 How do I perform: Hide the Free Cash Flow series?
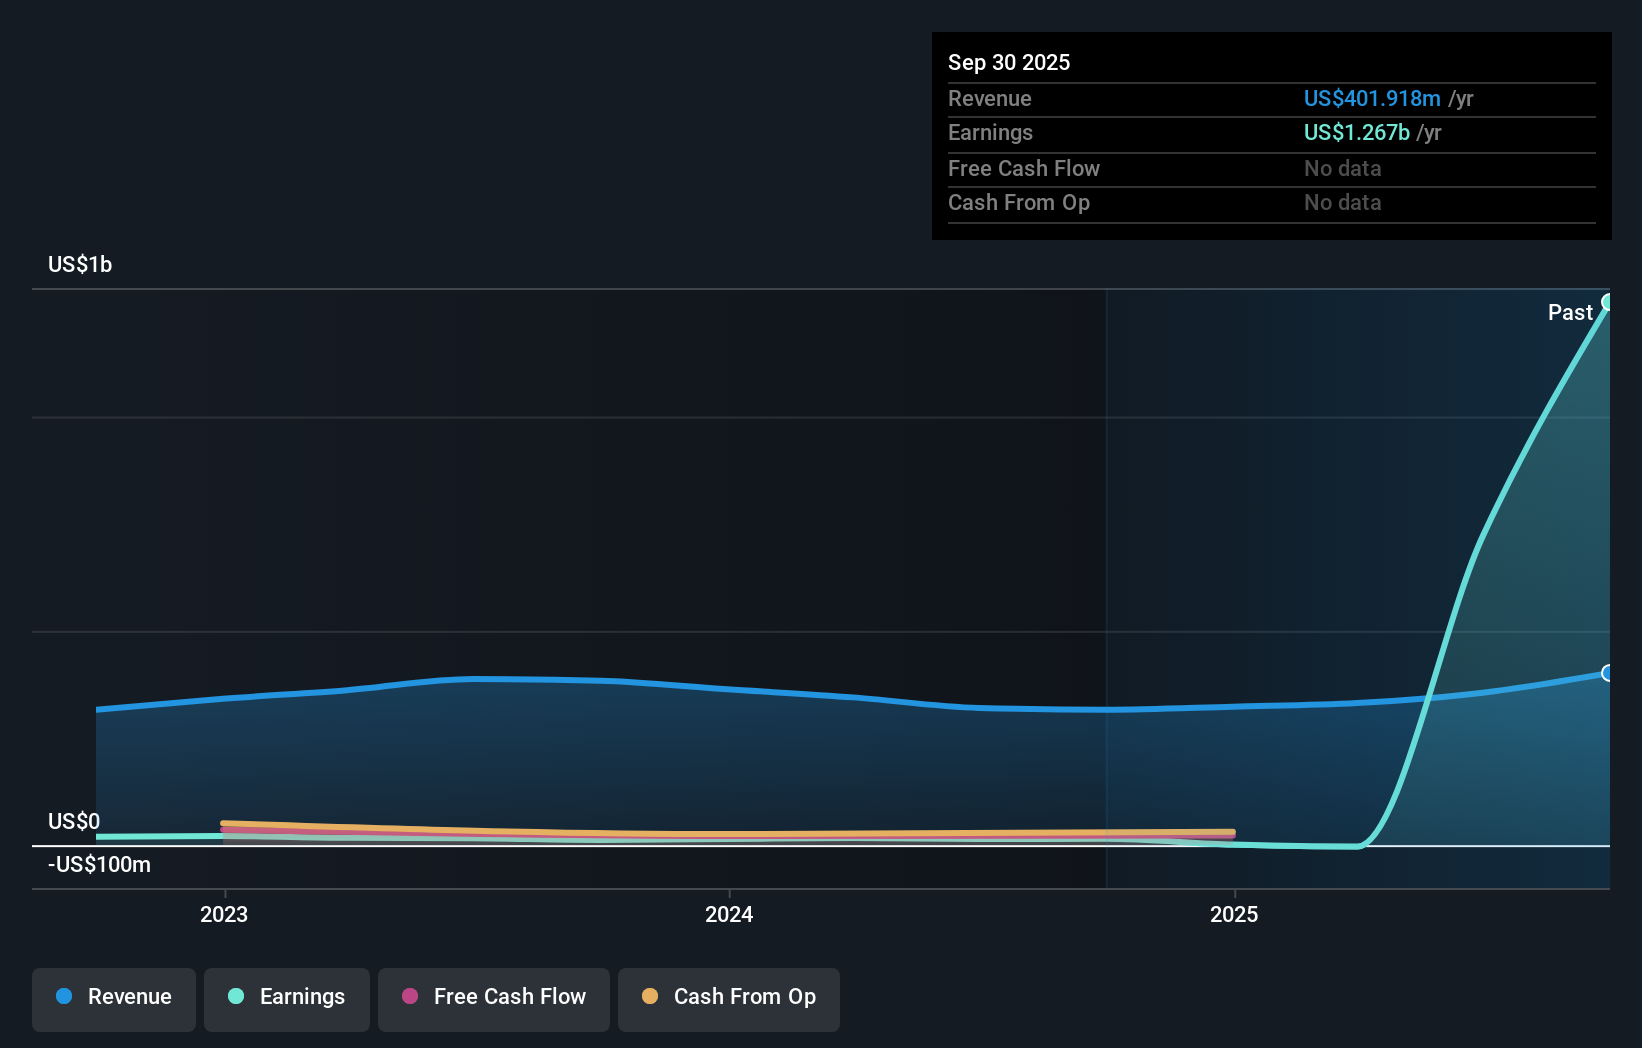494,997
